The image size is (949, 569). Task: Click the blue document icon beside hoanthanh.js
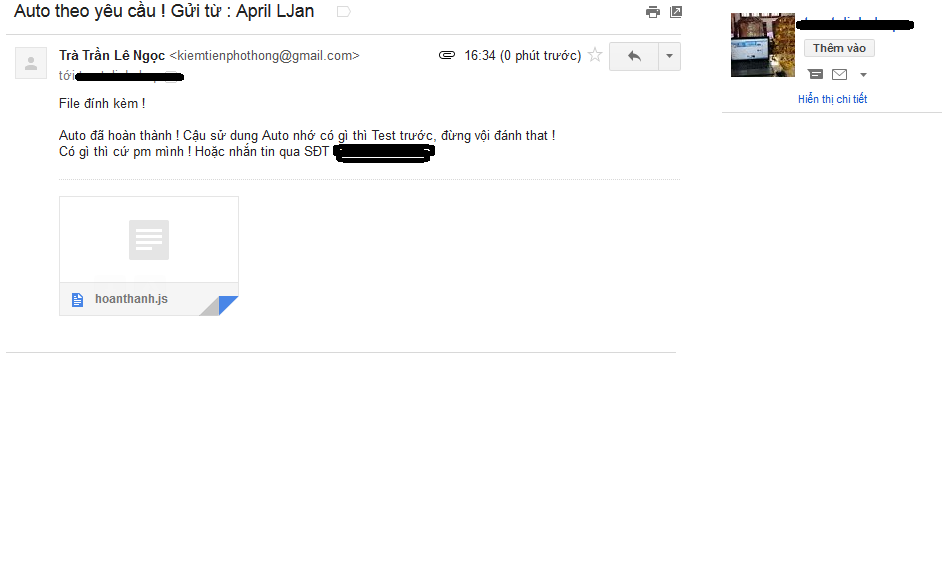click(77, 300)
